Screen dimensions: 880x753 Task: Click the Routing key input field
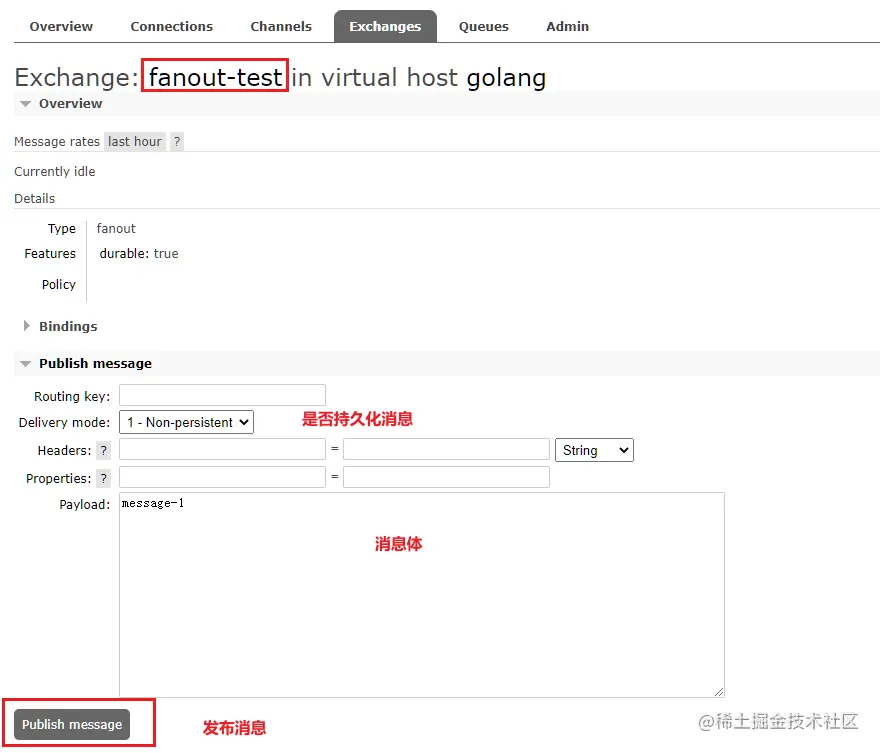(x=222, y=395)
